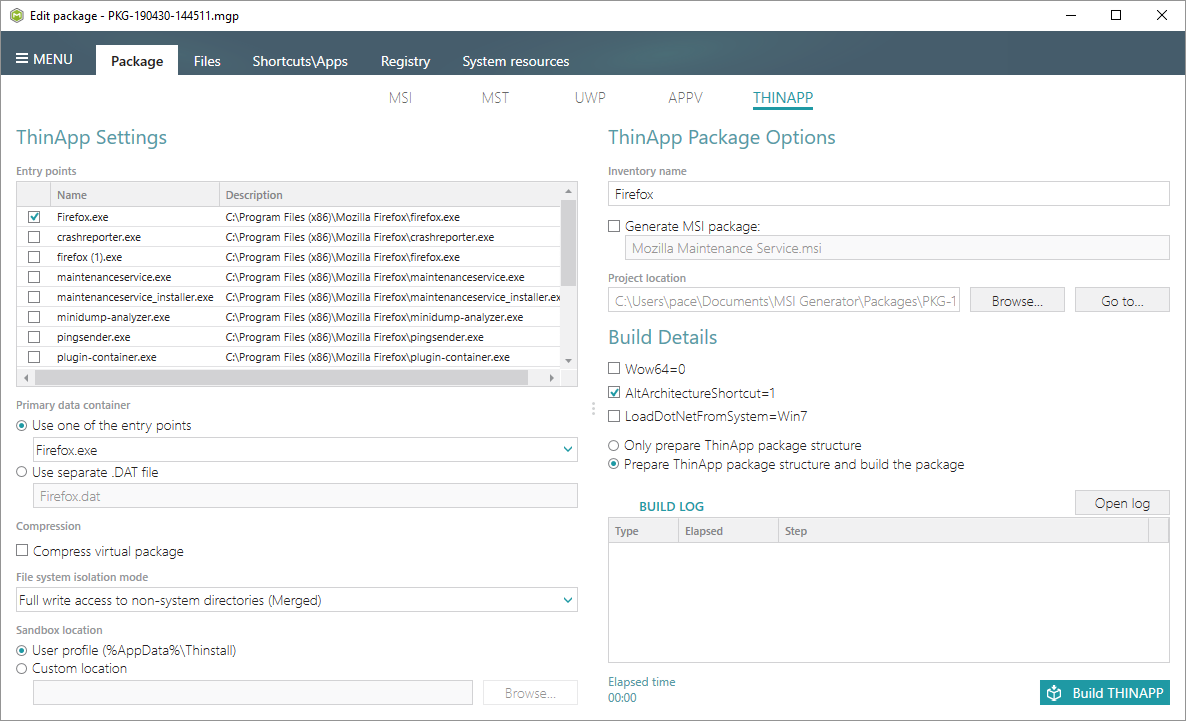
Task: Click the entry points vertical scrollbar thumb
Action: coord(569,243)
